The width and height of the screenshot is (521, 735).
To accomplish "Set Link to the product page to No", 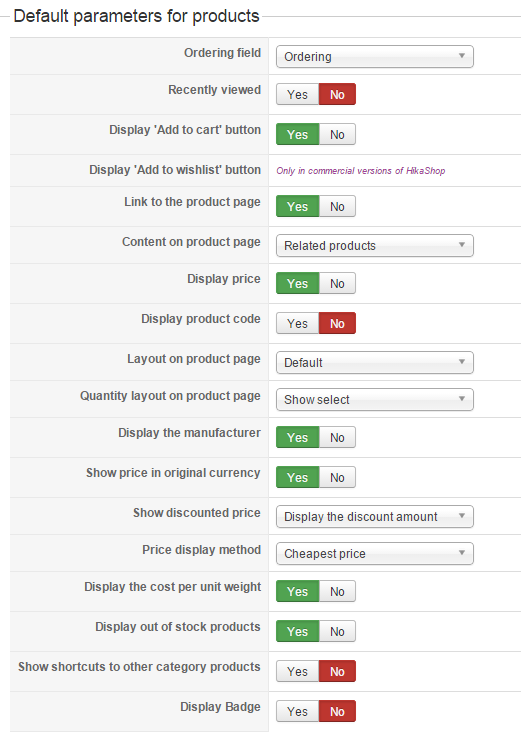I will tap(337, 206).
